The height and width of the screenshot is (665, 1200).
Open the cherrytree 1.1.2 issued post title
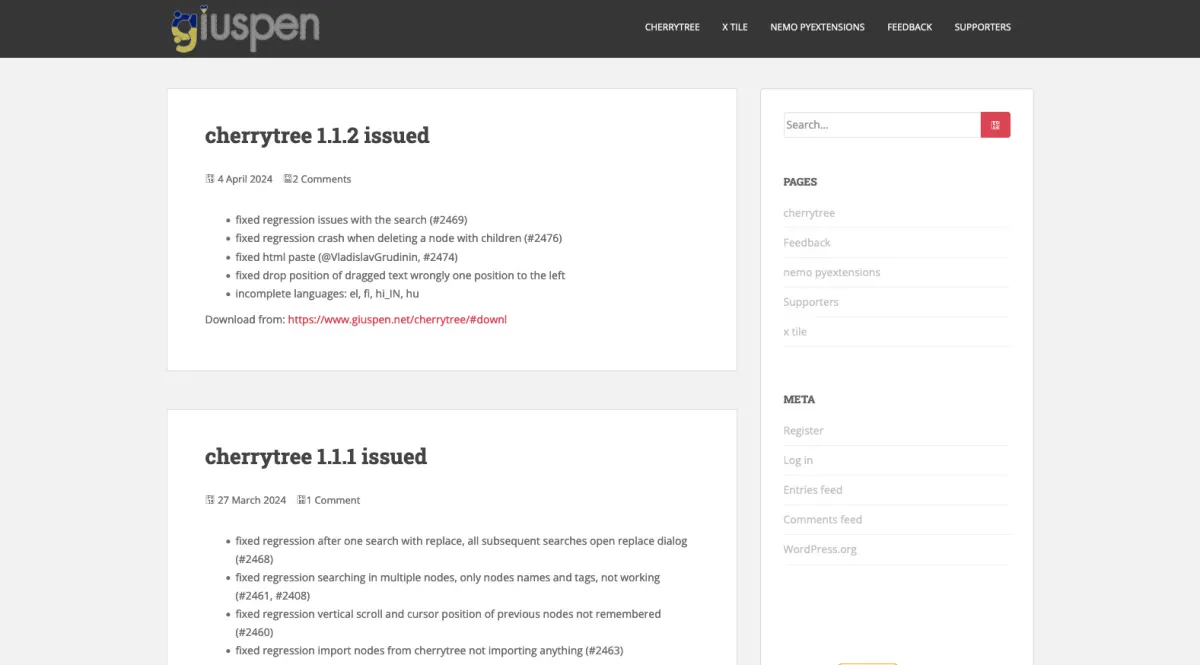coord(317,135)
